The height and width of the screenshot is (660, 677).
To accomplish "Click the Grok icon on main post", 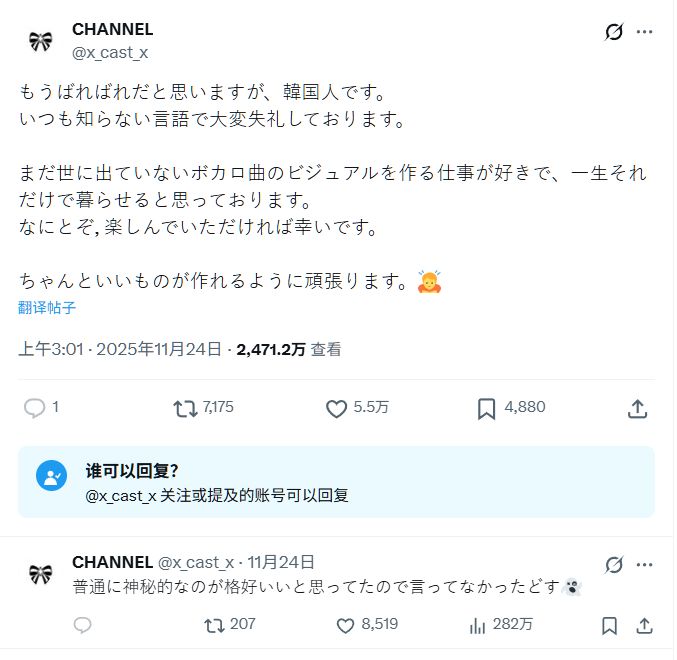I will (614, 32).
